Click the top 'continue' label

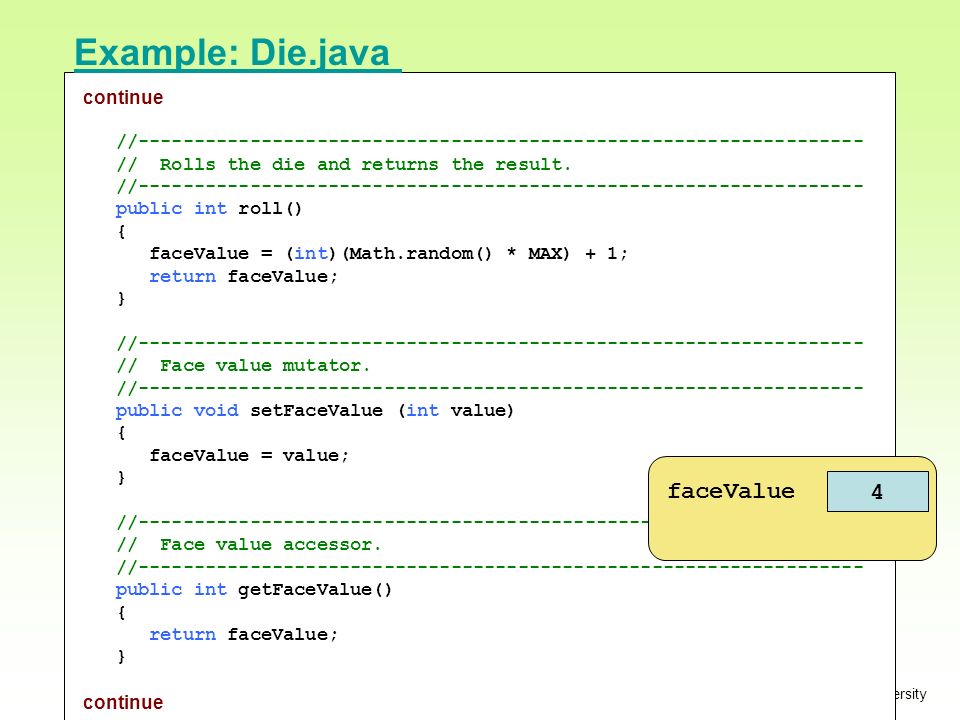pyautogui.click(x=123, y=97)
